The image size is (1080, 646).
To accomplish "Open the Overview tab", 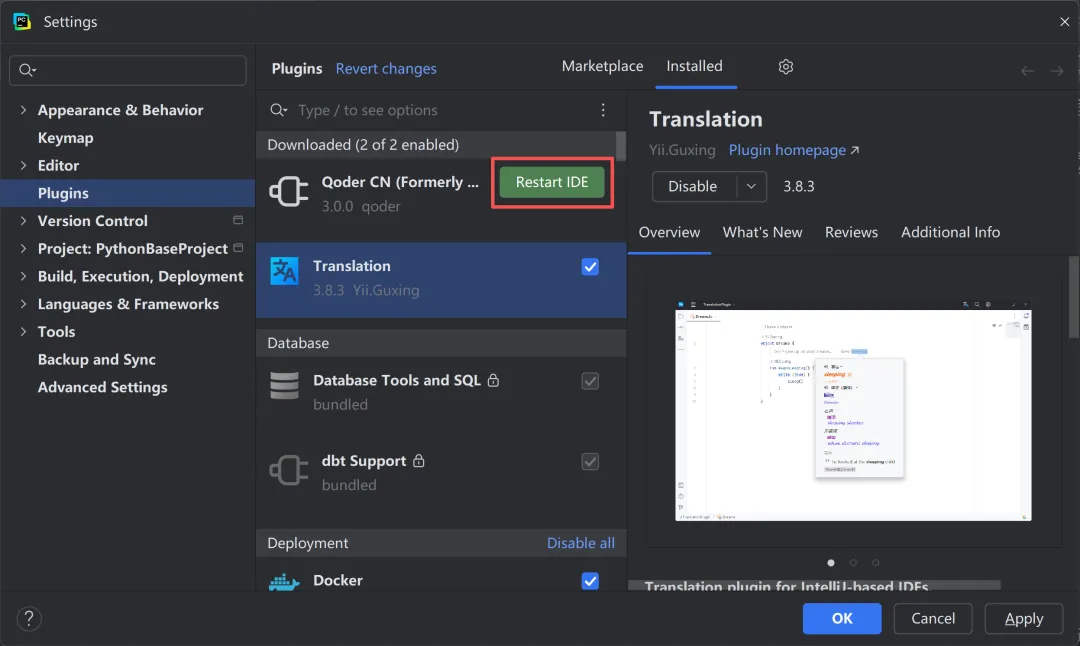I will tap(669, 233).
